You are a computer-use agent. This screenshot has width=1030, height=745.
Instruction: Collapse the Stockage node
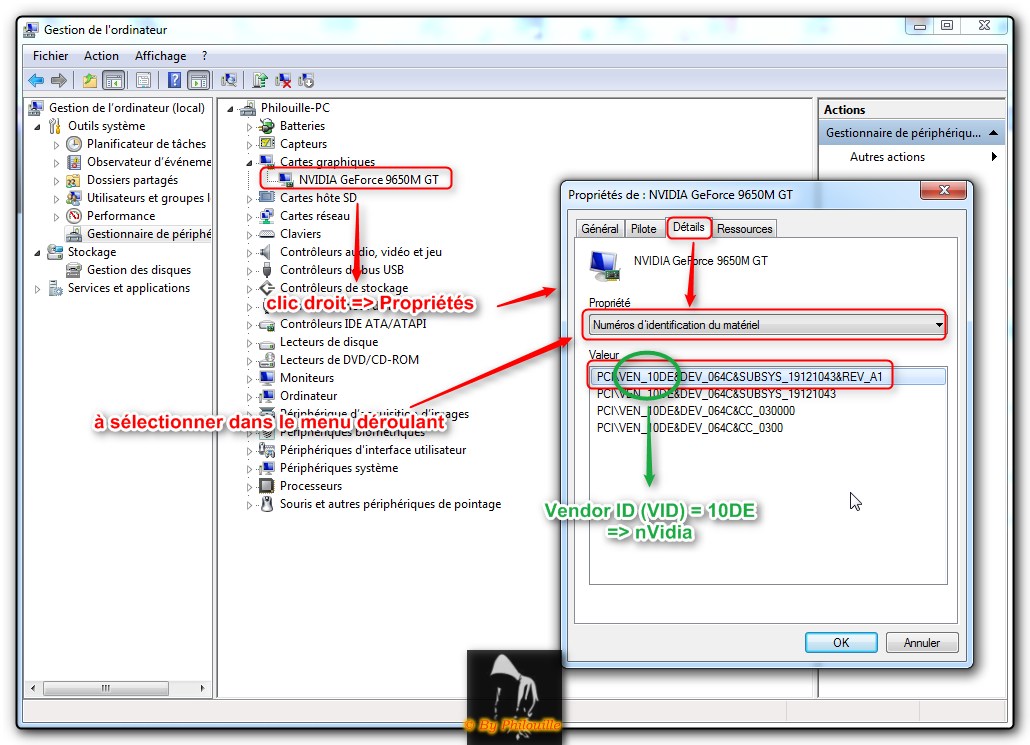click(x=37, y=252)
